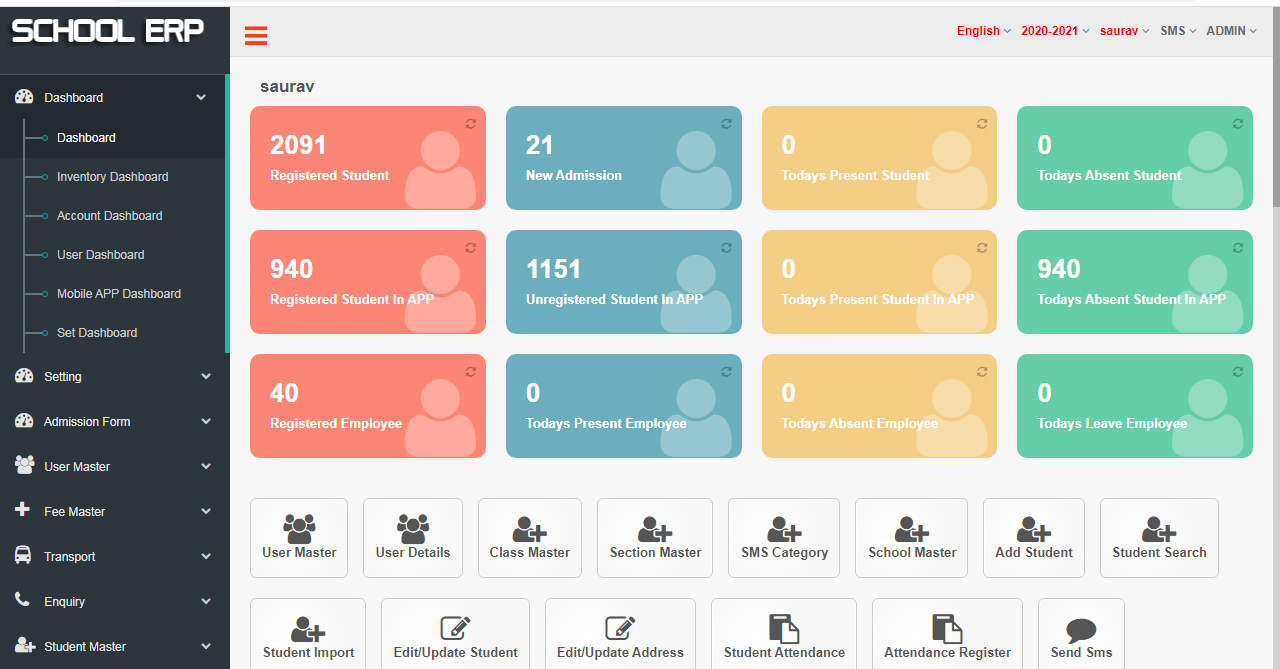Click the Add Student shortcut icon
Screen dimensions: 1280x669
pos(1033,529)
